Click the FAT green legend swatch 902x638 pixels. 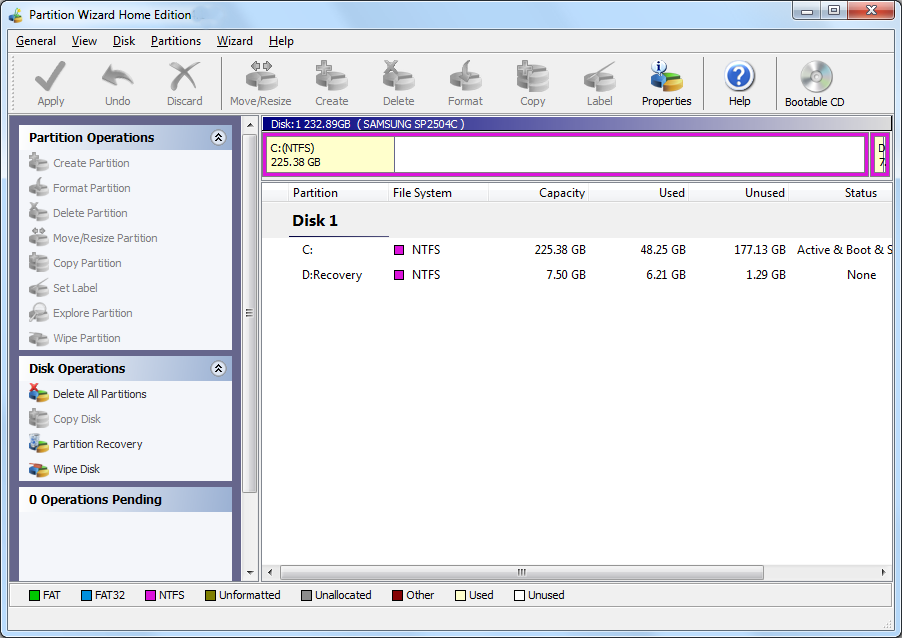pos(35,595)
